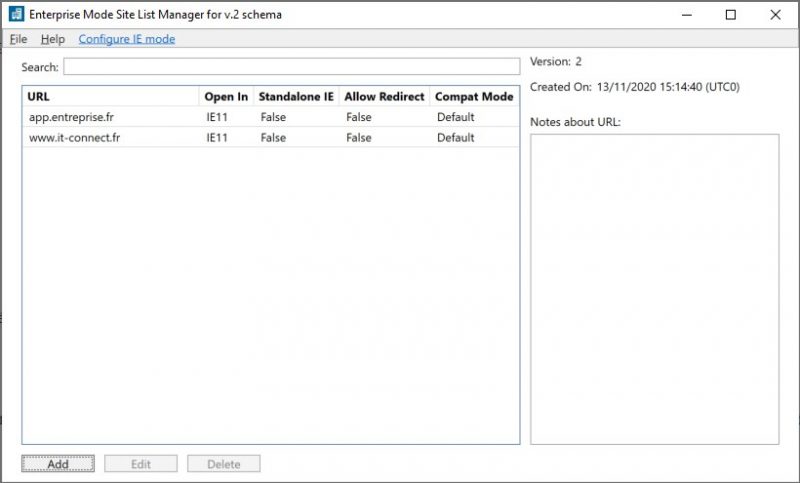The width and height of the screenshot is (800, 483).
Task: Click the Edit button
Action: (x=141, y=464)
